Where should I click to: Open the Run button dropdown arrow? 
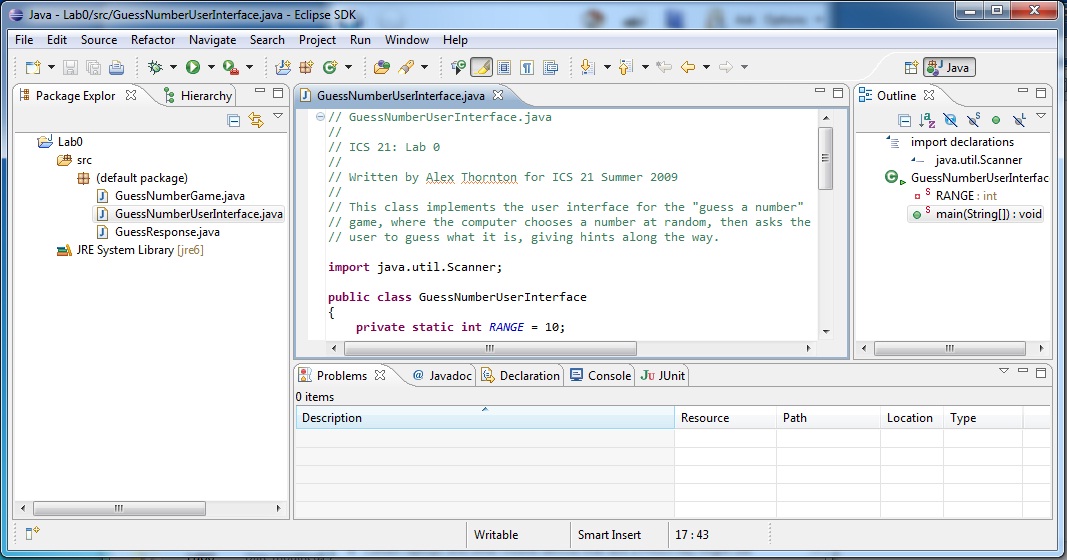coord(211,67)
